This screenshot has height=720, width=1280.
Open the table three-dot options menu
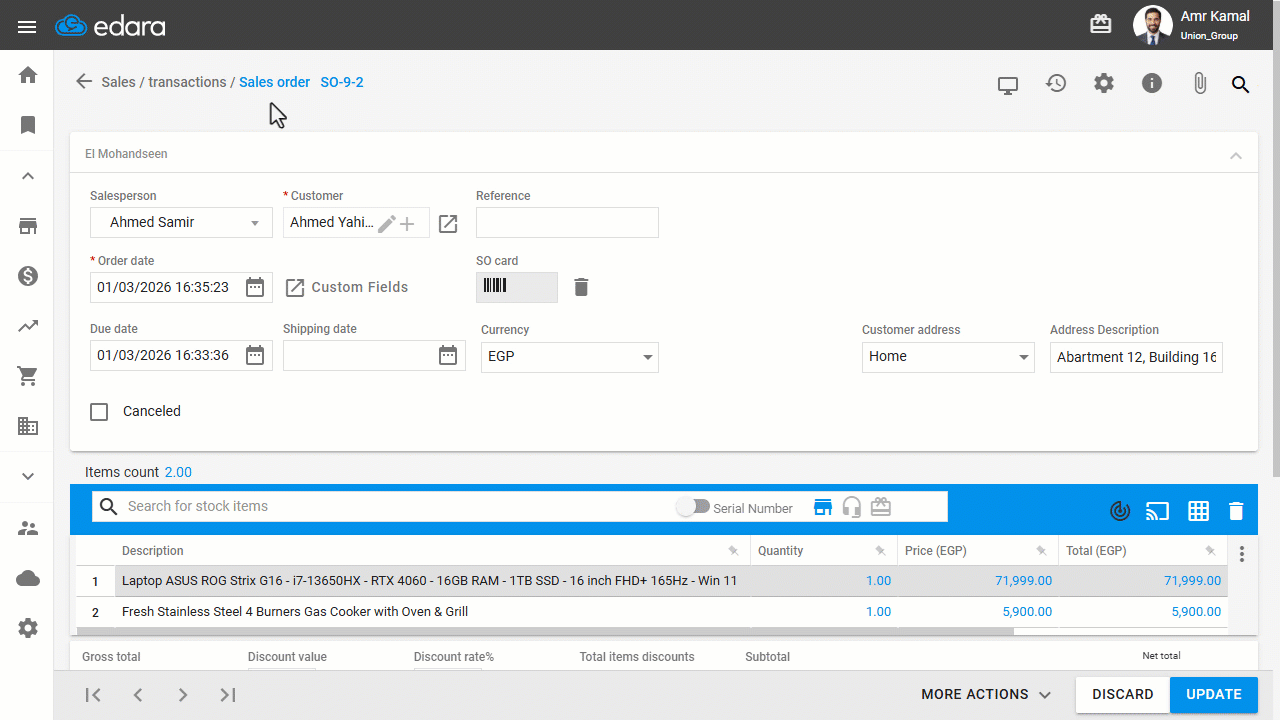tap(1243, 554)
